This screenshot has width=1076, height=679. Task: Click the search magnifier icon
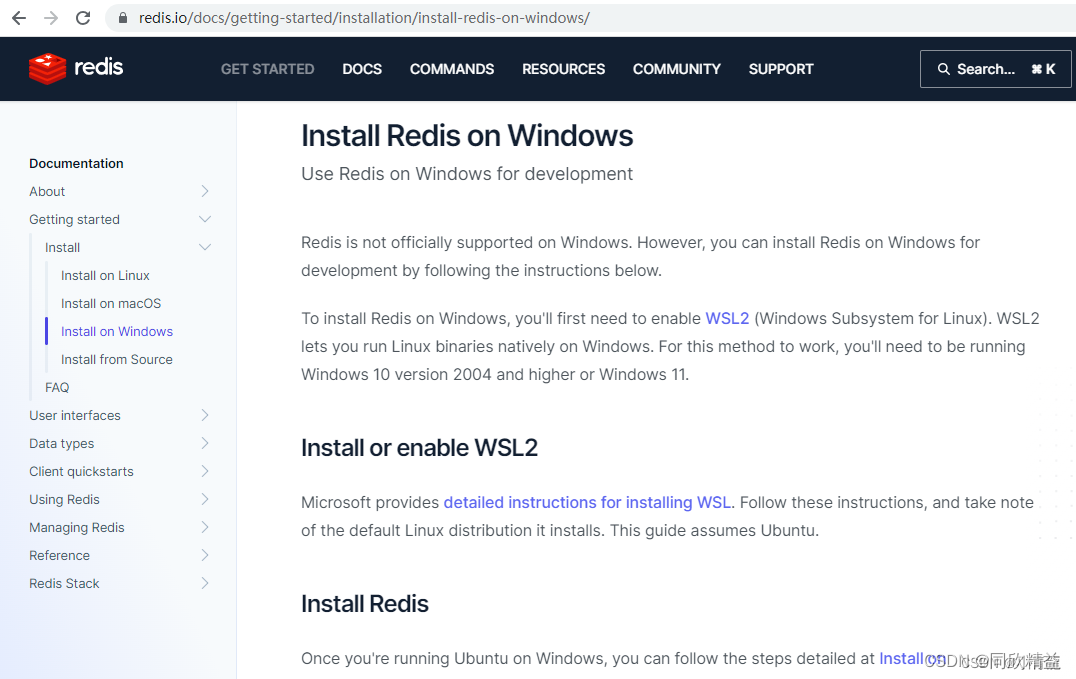pyautogui.click(x=944, y=69)
